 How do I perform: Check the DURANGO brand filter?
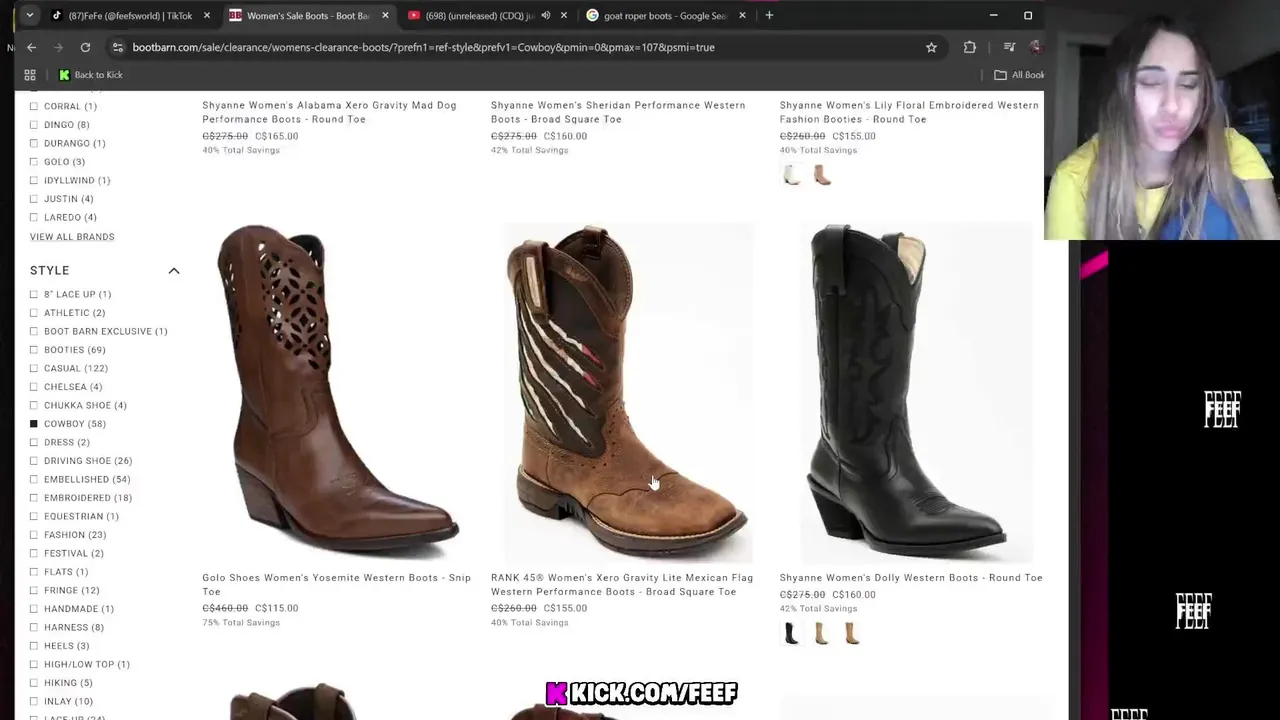pos(34,143)
